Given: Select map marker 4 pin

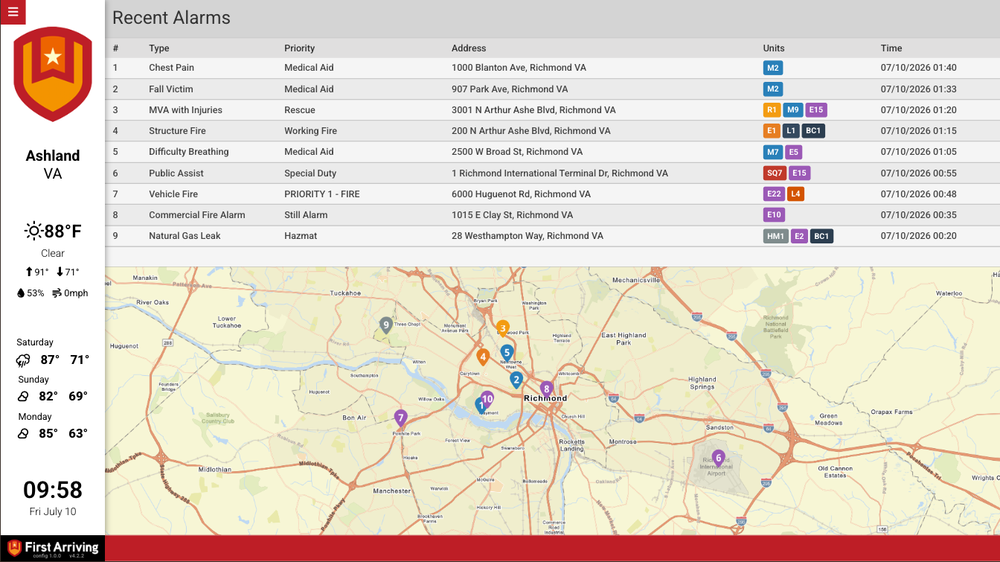Looking at the screenshot, I should coord(483,357).
